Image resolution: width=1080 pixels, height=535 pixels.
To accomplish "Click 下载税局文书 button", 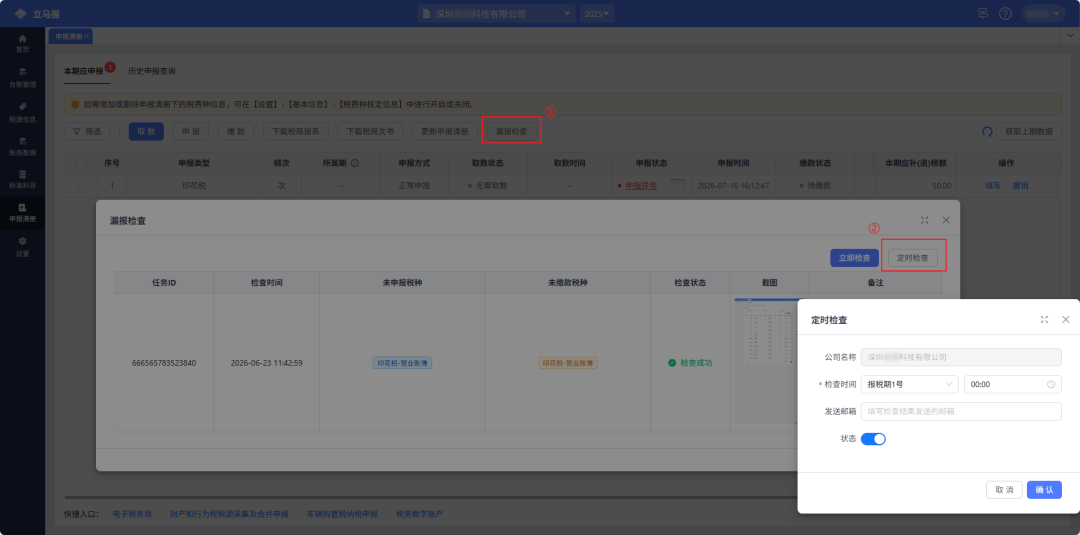I will (371, 132).
